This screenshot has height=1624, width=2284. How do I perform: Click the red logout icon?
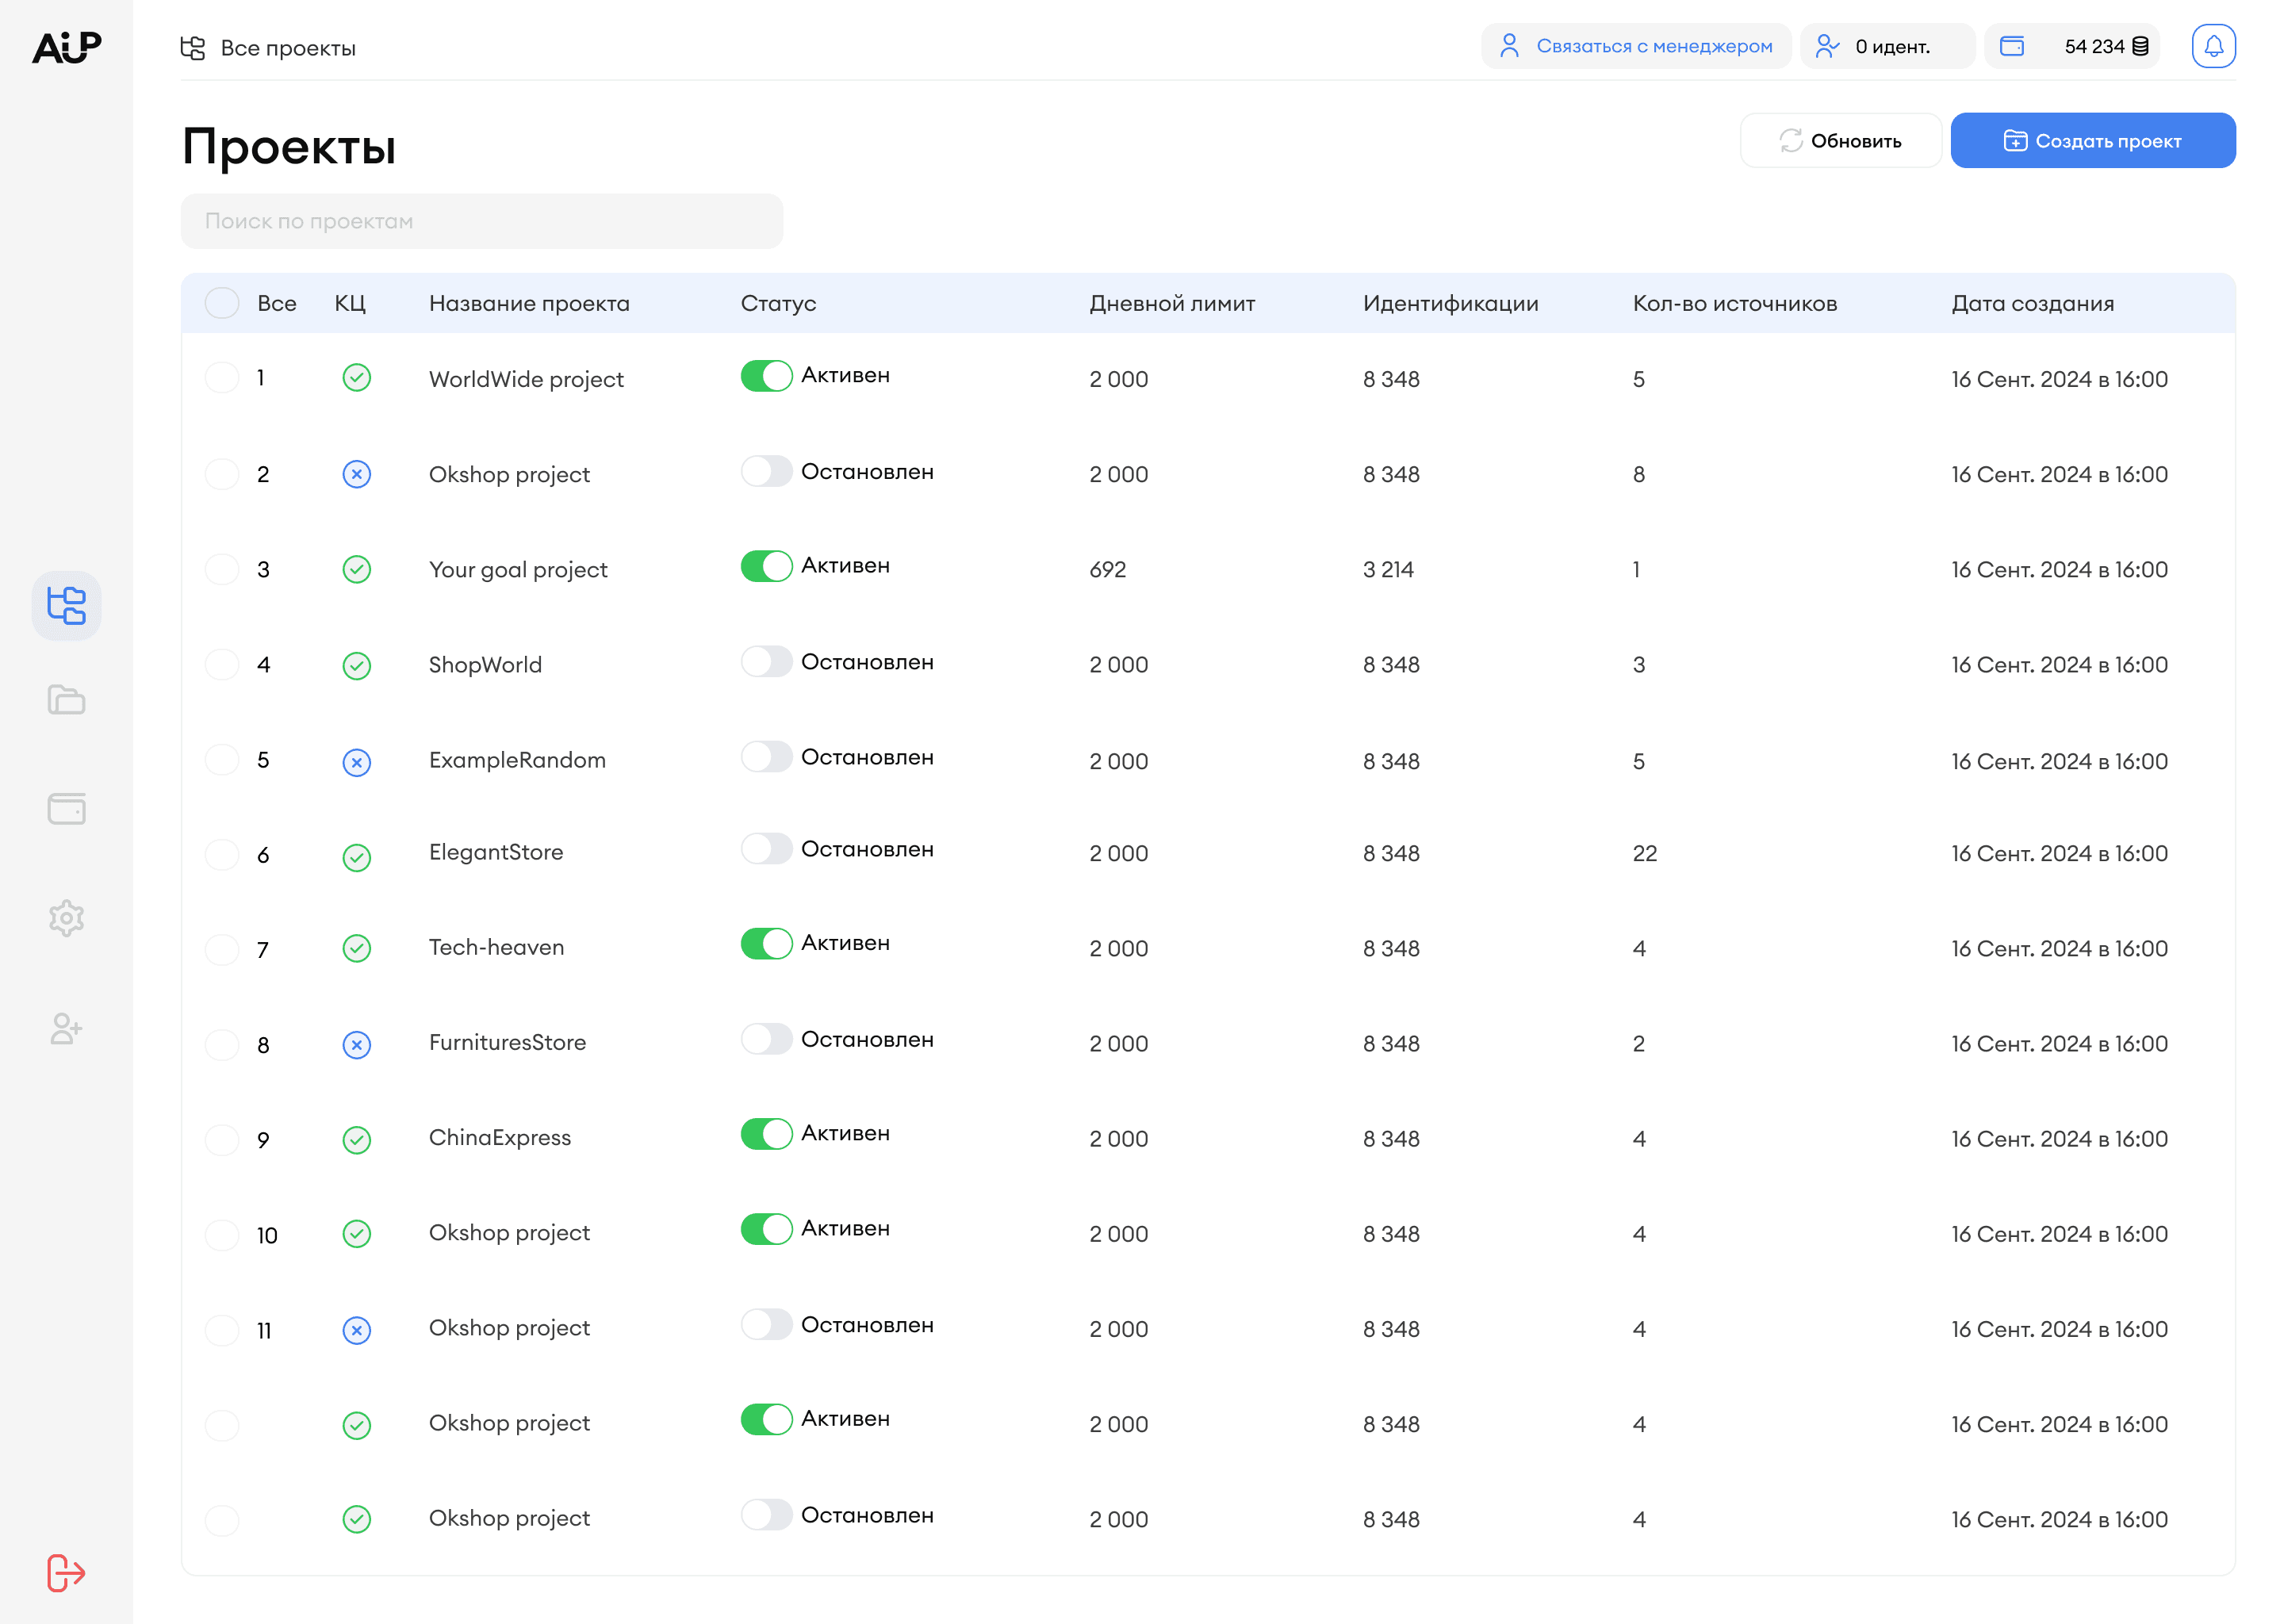coord(66,1572)
